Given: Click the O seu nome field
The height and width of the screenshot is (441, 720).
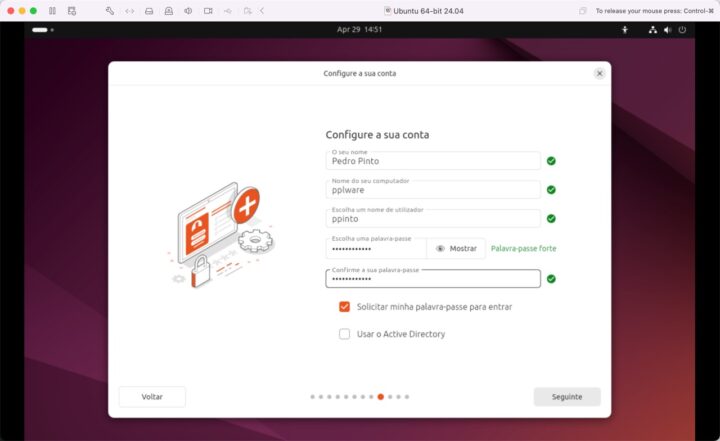Looking at the screenshot, I should coord(433,161).
